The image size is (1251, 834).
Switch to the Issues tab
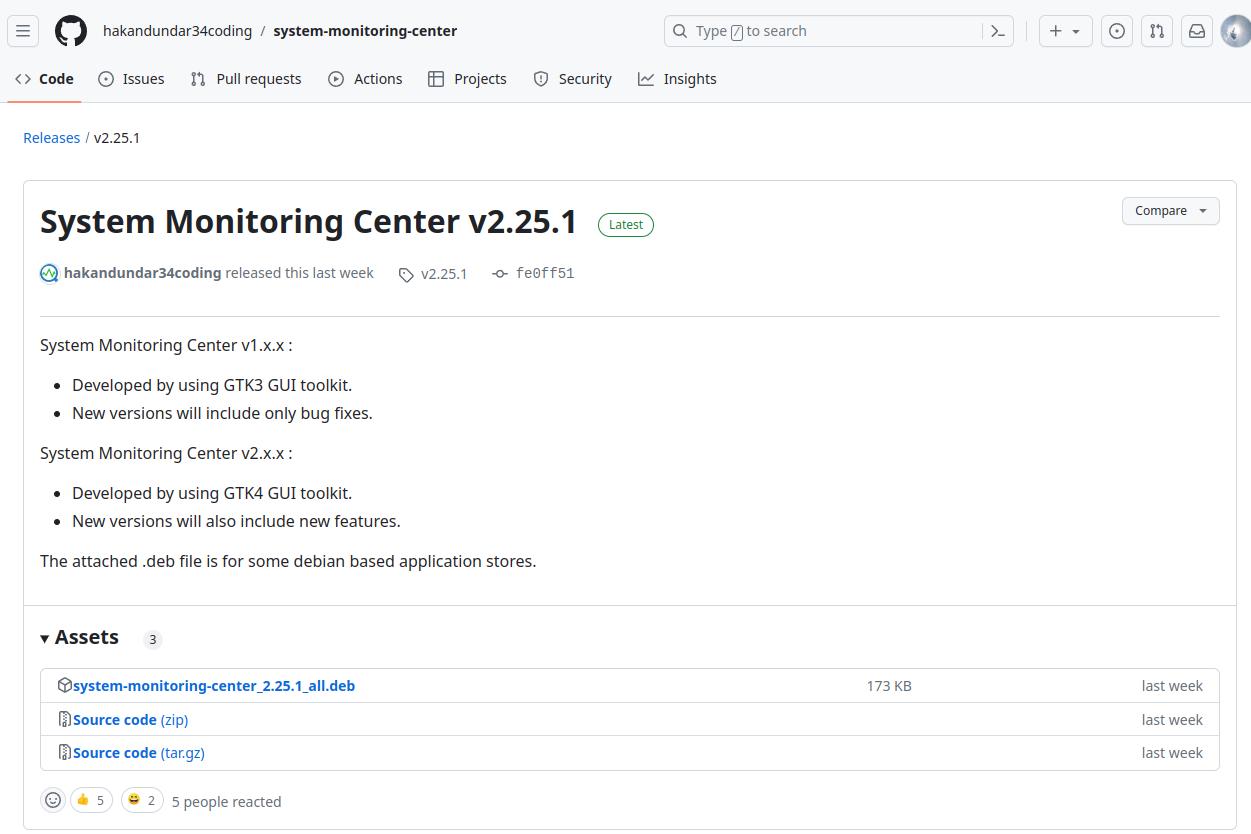pyautogui.click(x=131, y=79)
